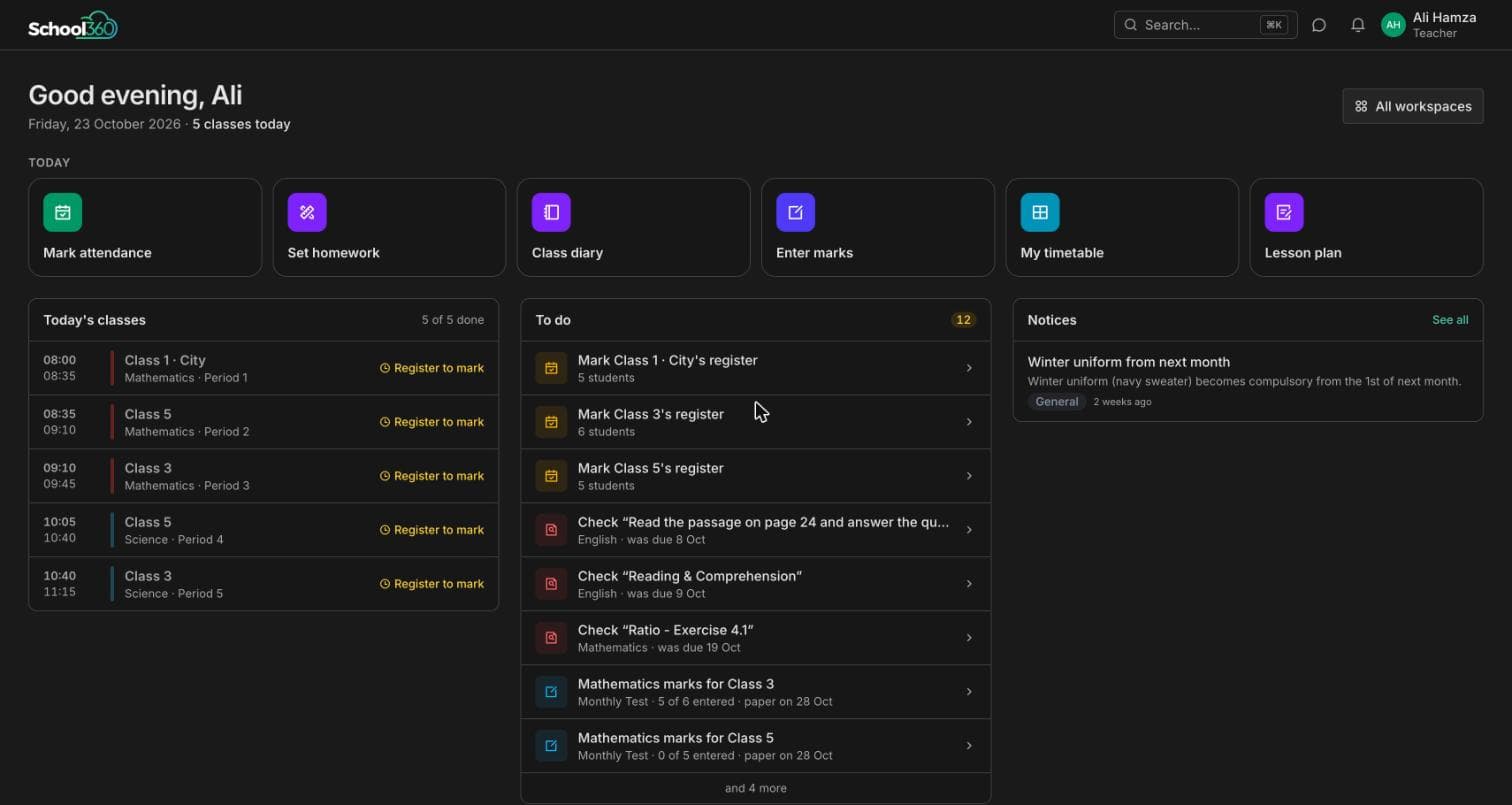Show the "and 4 more" to-do items
Viewport: 1512px width, 805px height.
pos(756,788)
